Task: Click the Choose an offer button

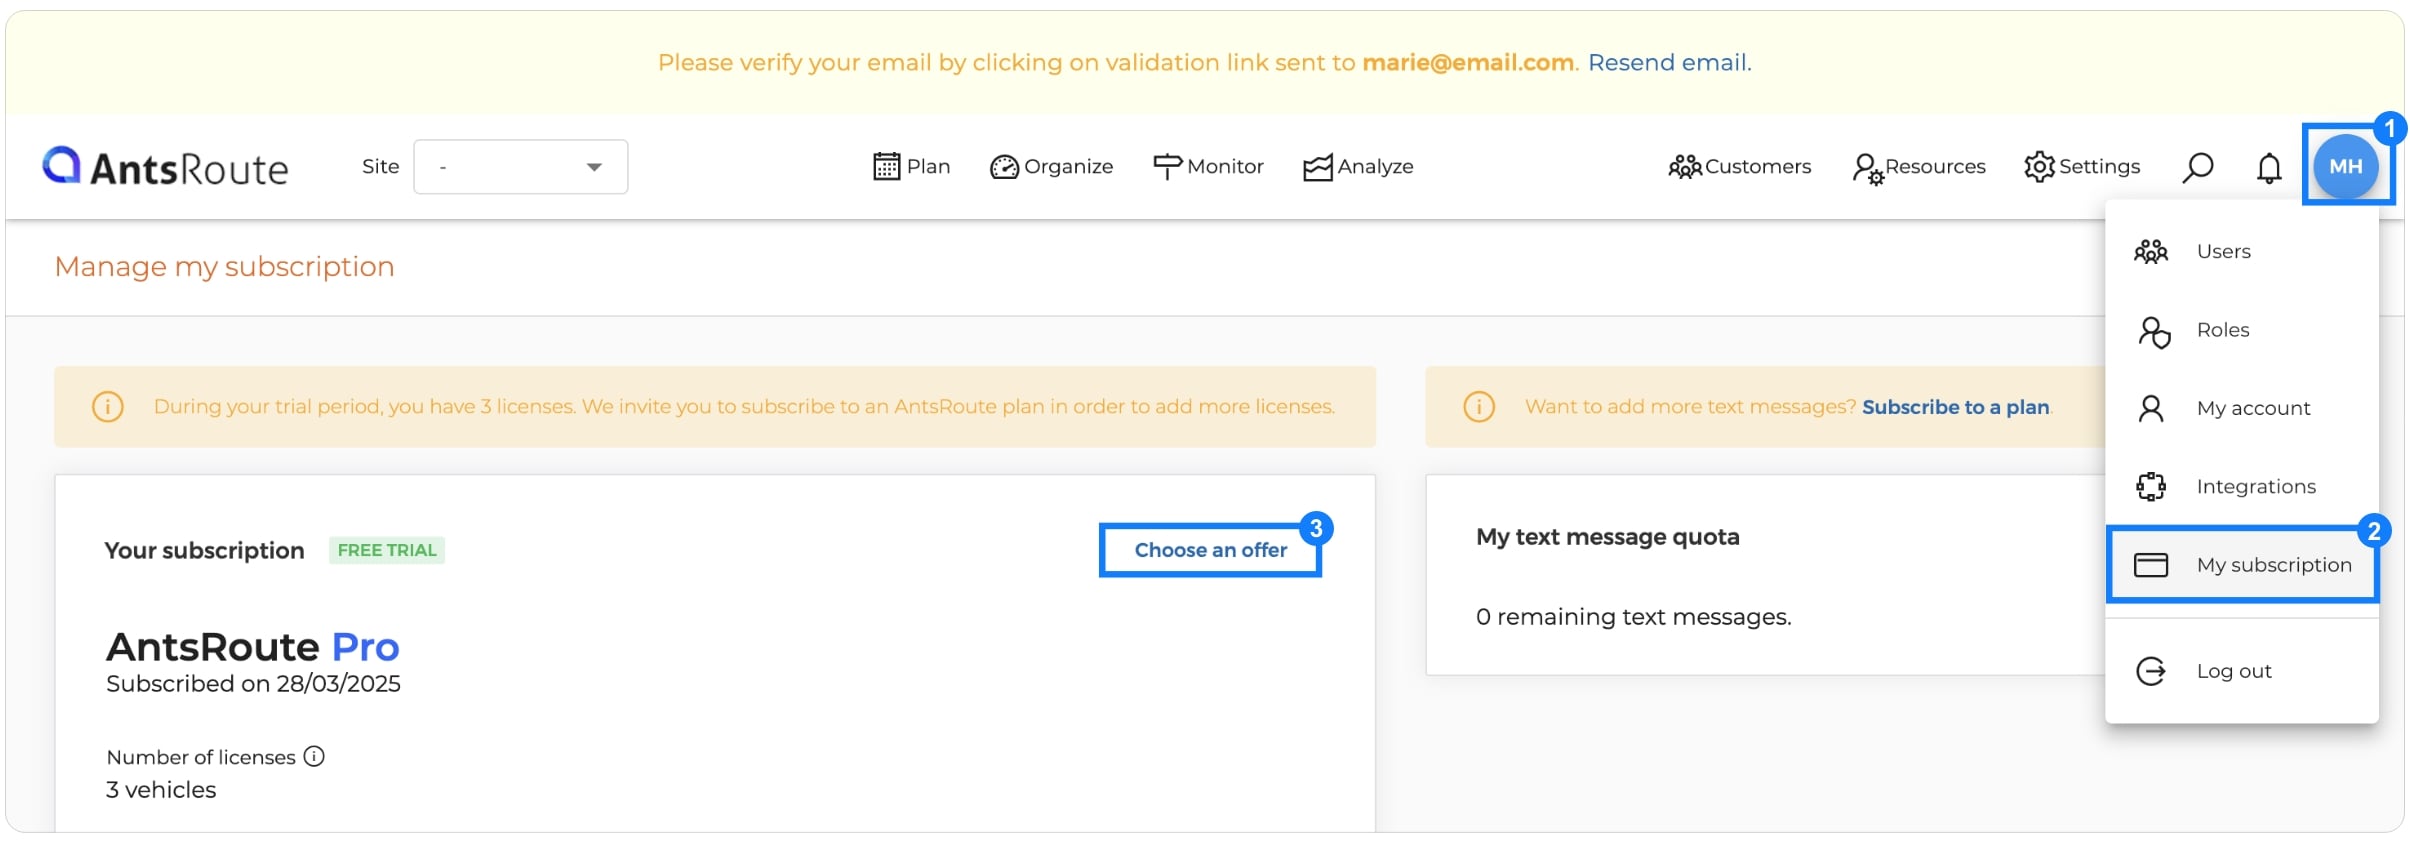Action: pos(1210,550)
